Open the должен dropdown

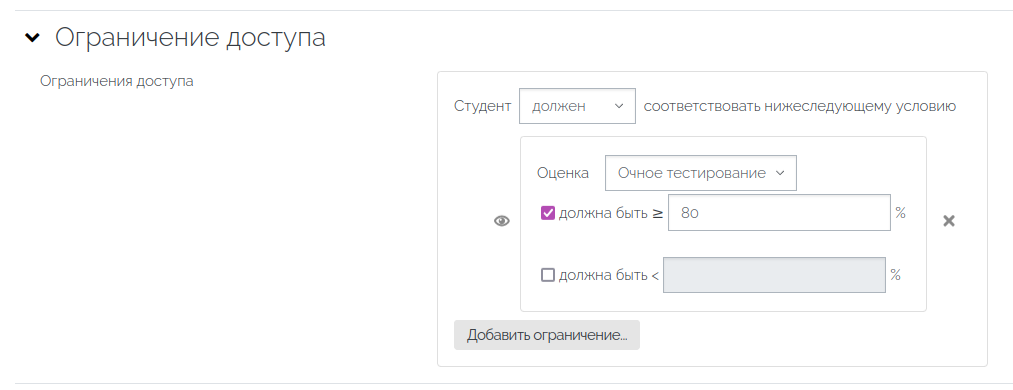[x=577, y=106]
